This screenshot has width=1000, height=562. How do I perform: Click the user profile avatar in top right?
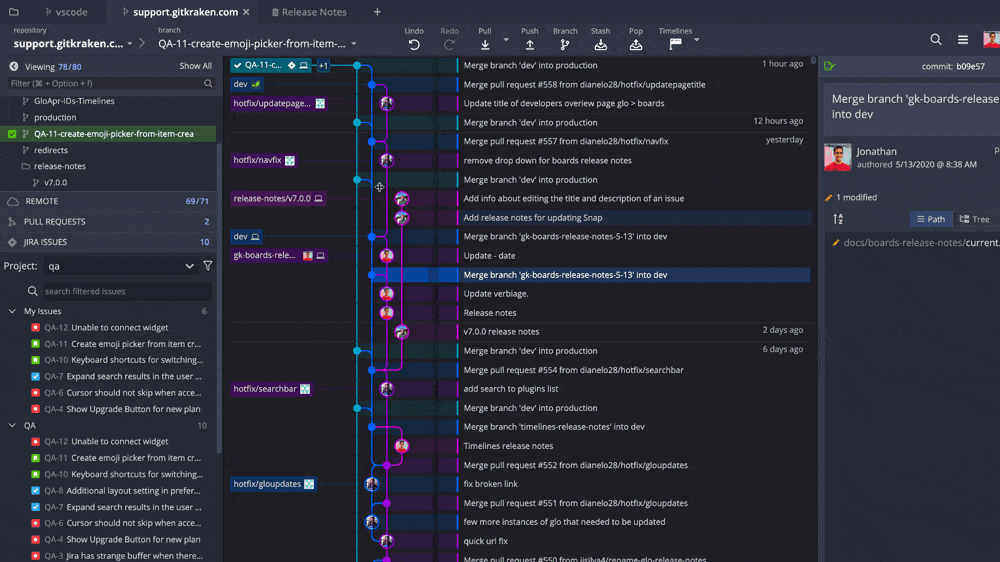[992, 40]
